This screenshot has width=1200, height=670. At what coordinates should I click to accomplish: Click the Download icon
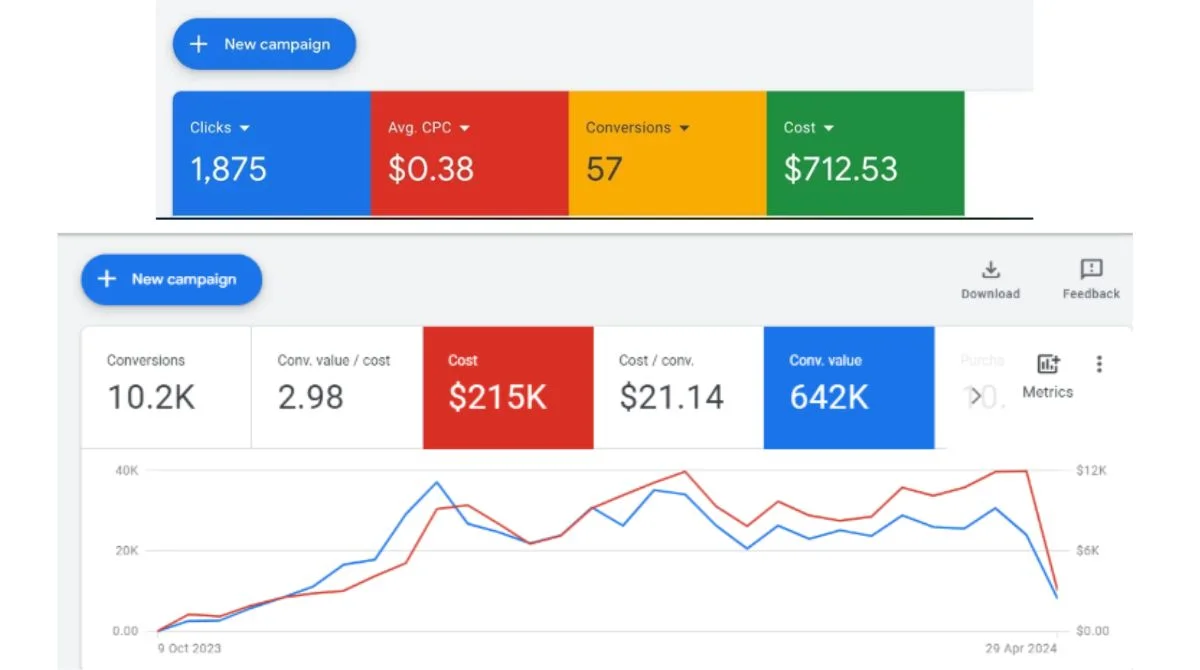tap(991, 270)
